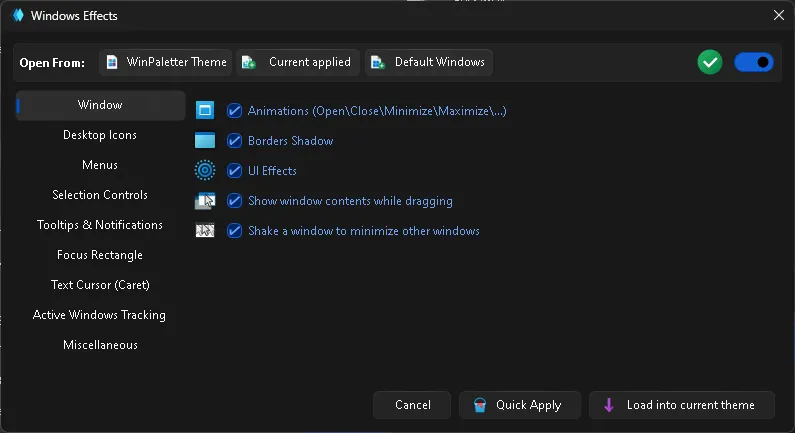The height and width of the screenshot is (433, 795).
Task: Uncheck the Animations checkbox
Action: tap(235, 111)
